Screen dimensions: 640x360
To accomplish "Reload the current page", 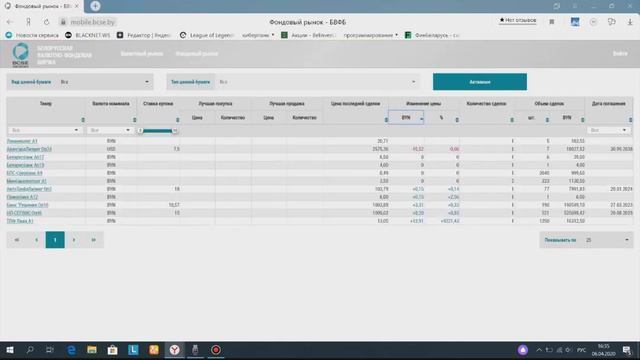I will tap(46, 22).
